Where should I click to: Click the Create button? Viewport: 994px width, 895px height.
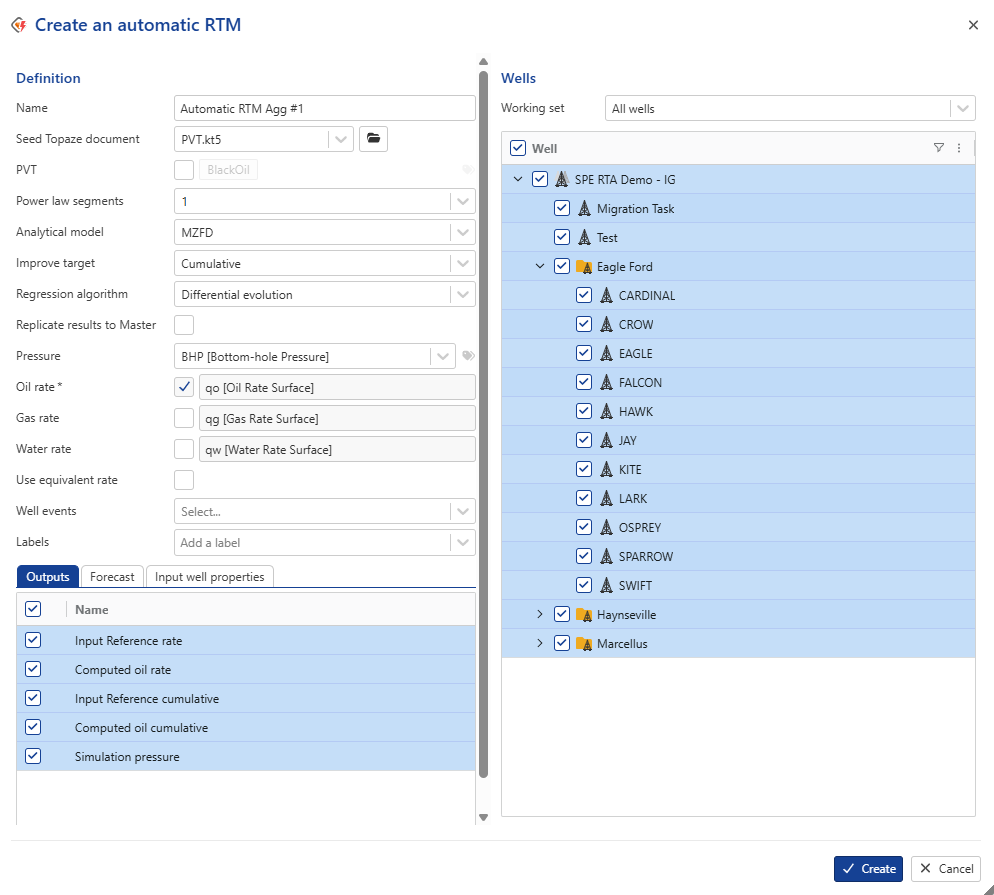(x=868, y=869)
